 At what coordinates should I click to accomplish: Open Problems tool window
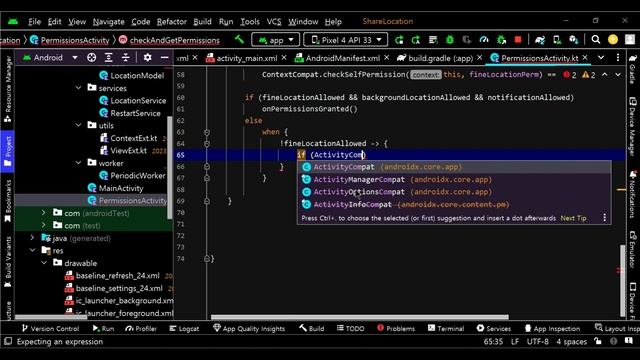pos(396,328)
